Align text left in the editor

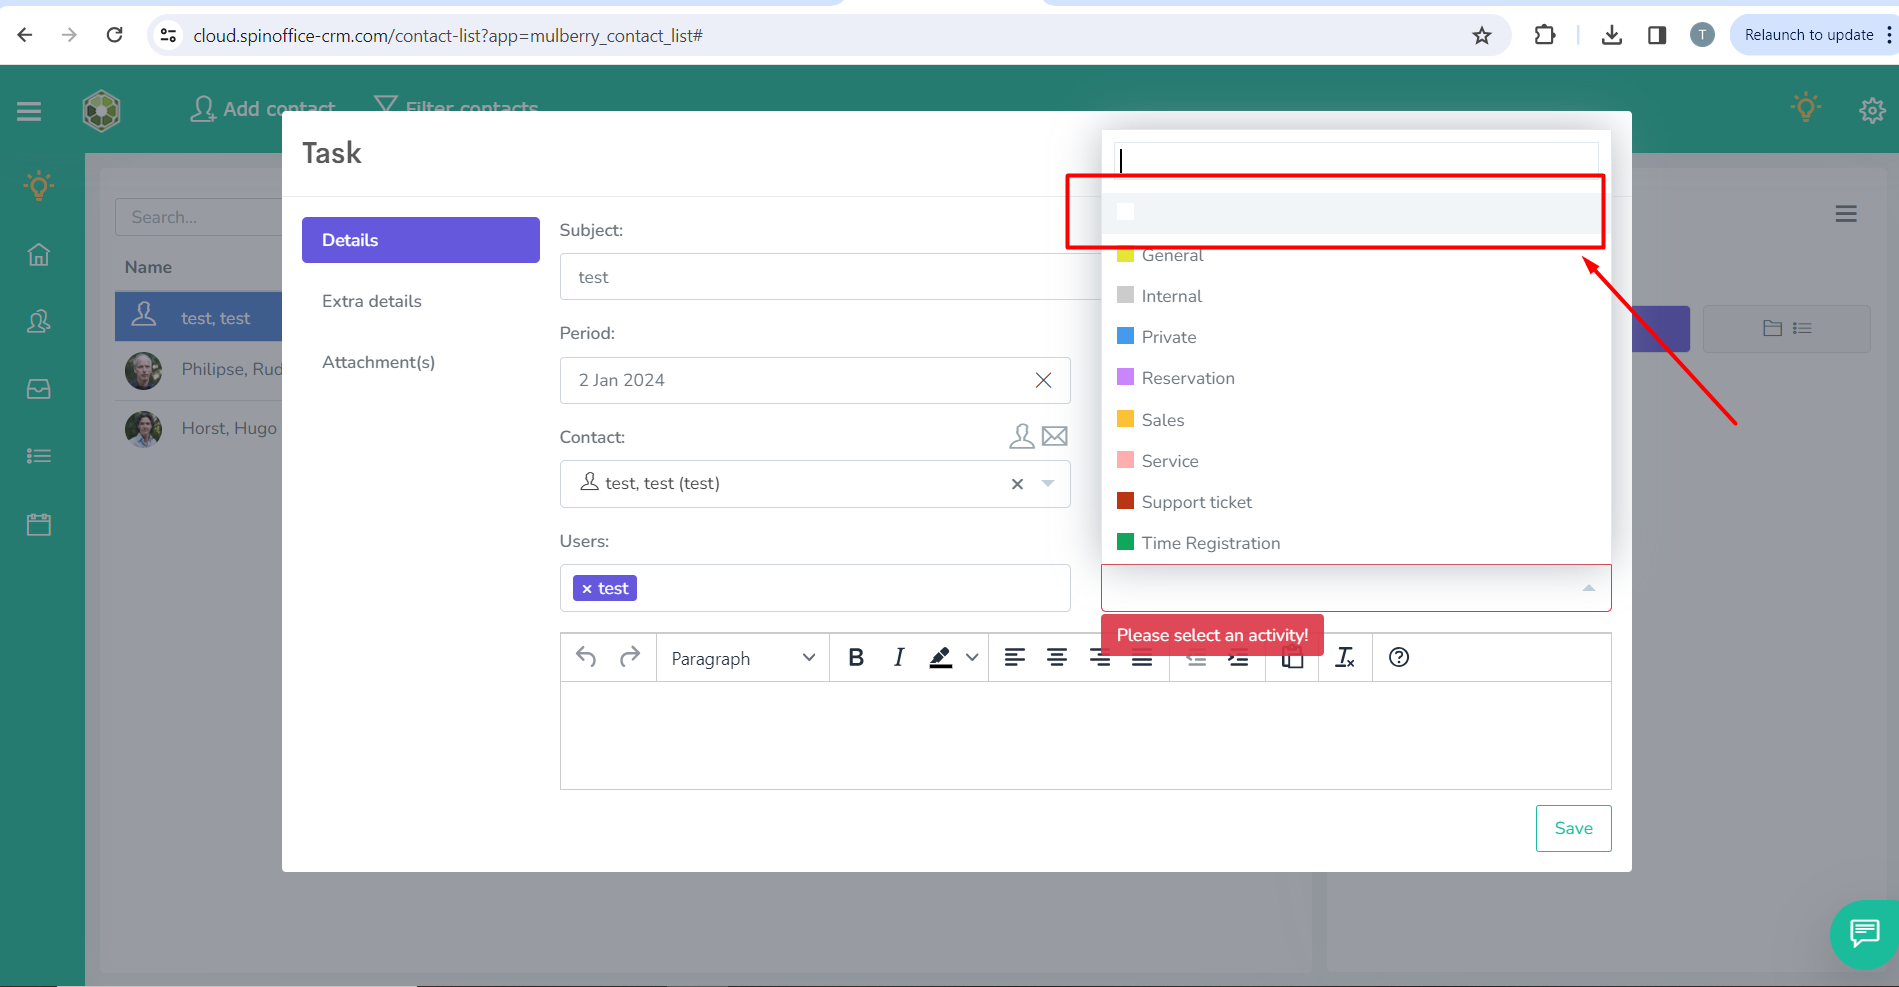coord(1014,657)
